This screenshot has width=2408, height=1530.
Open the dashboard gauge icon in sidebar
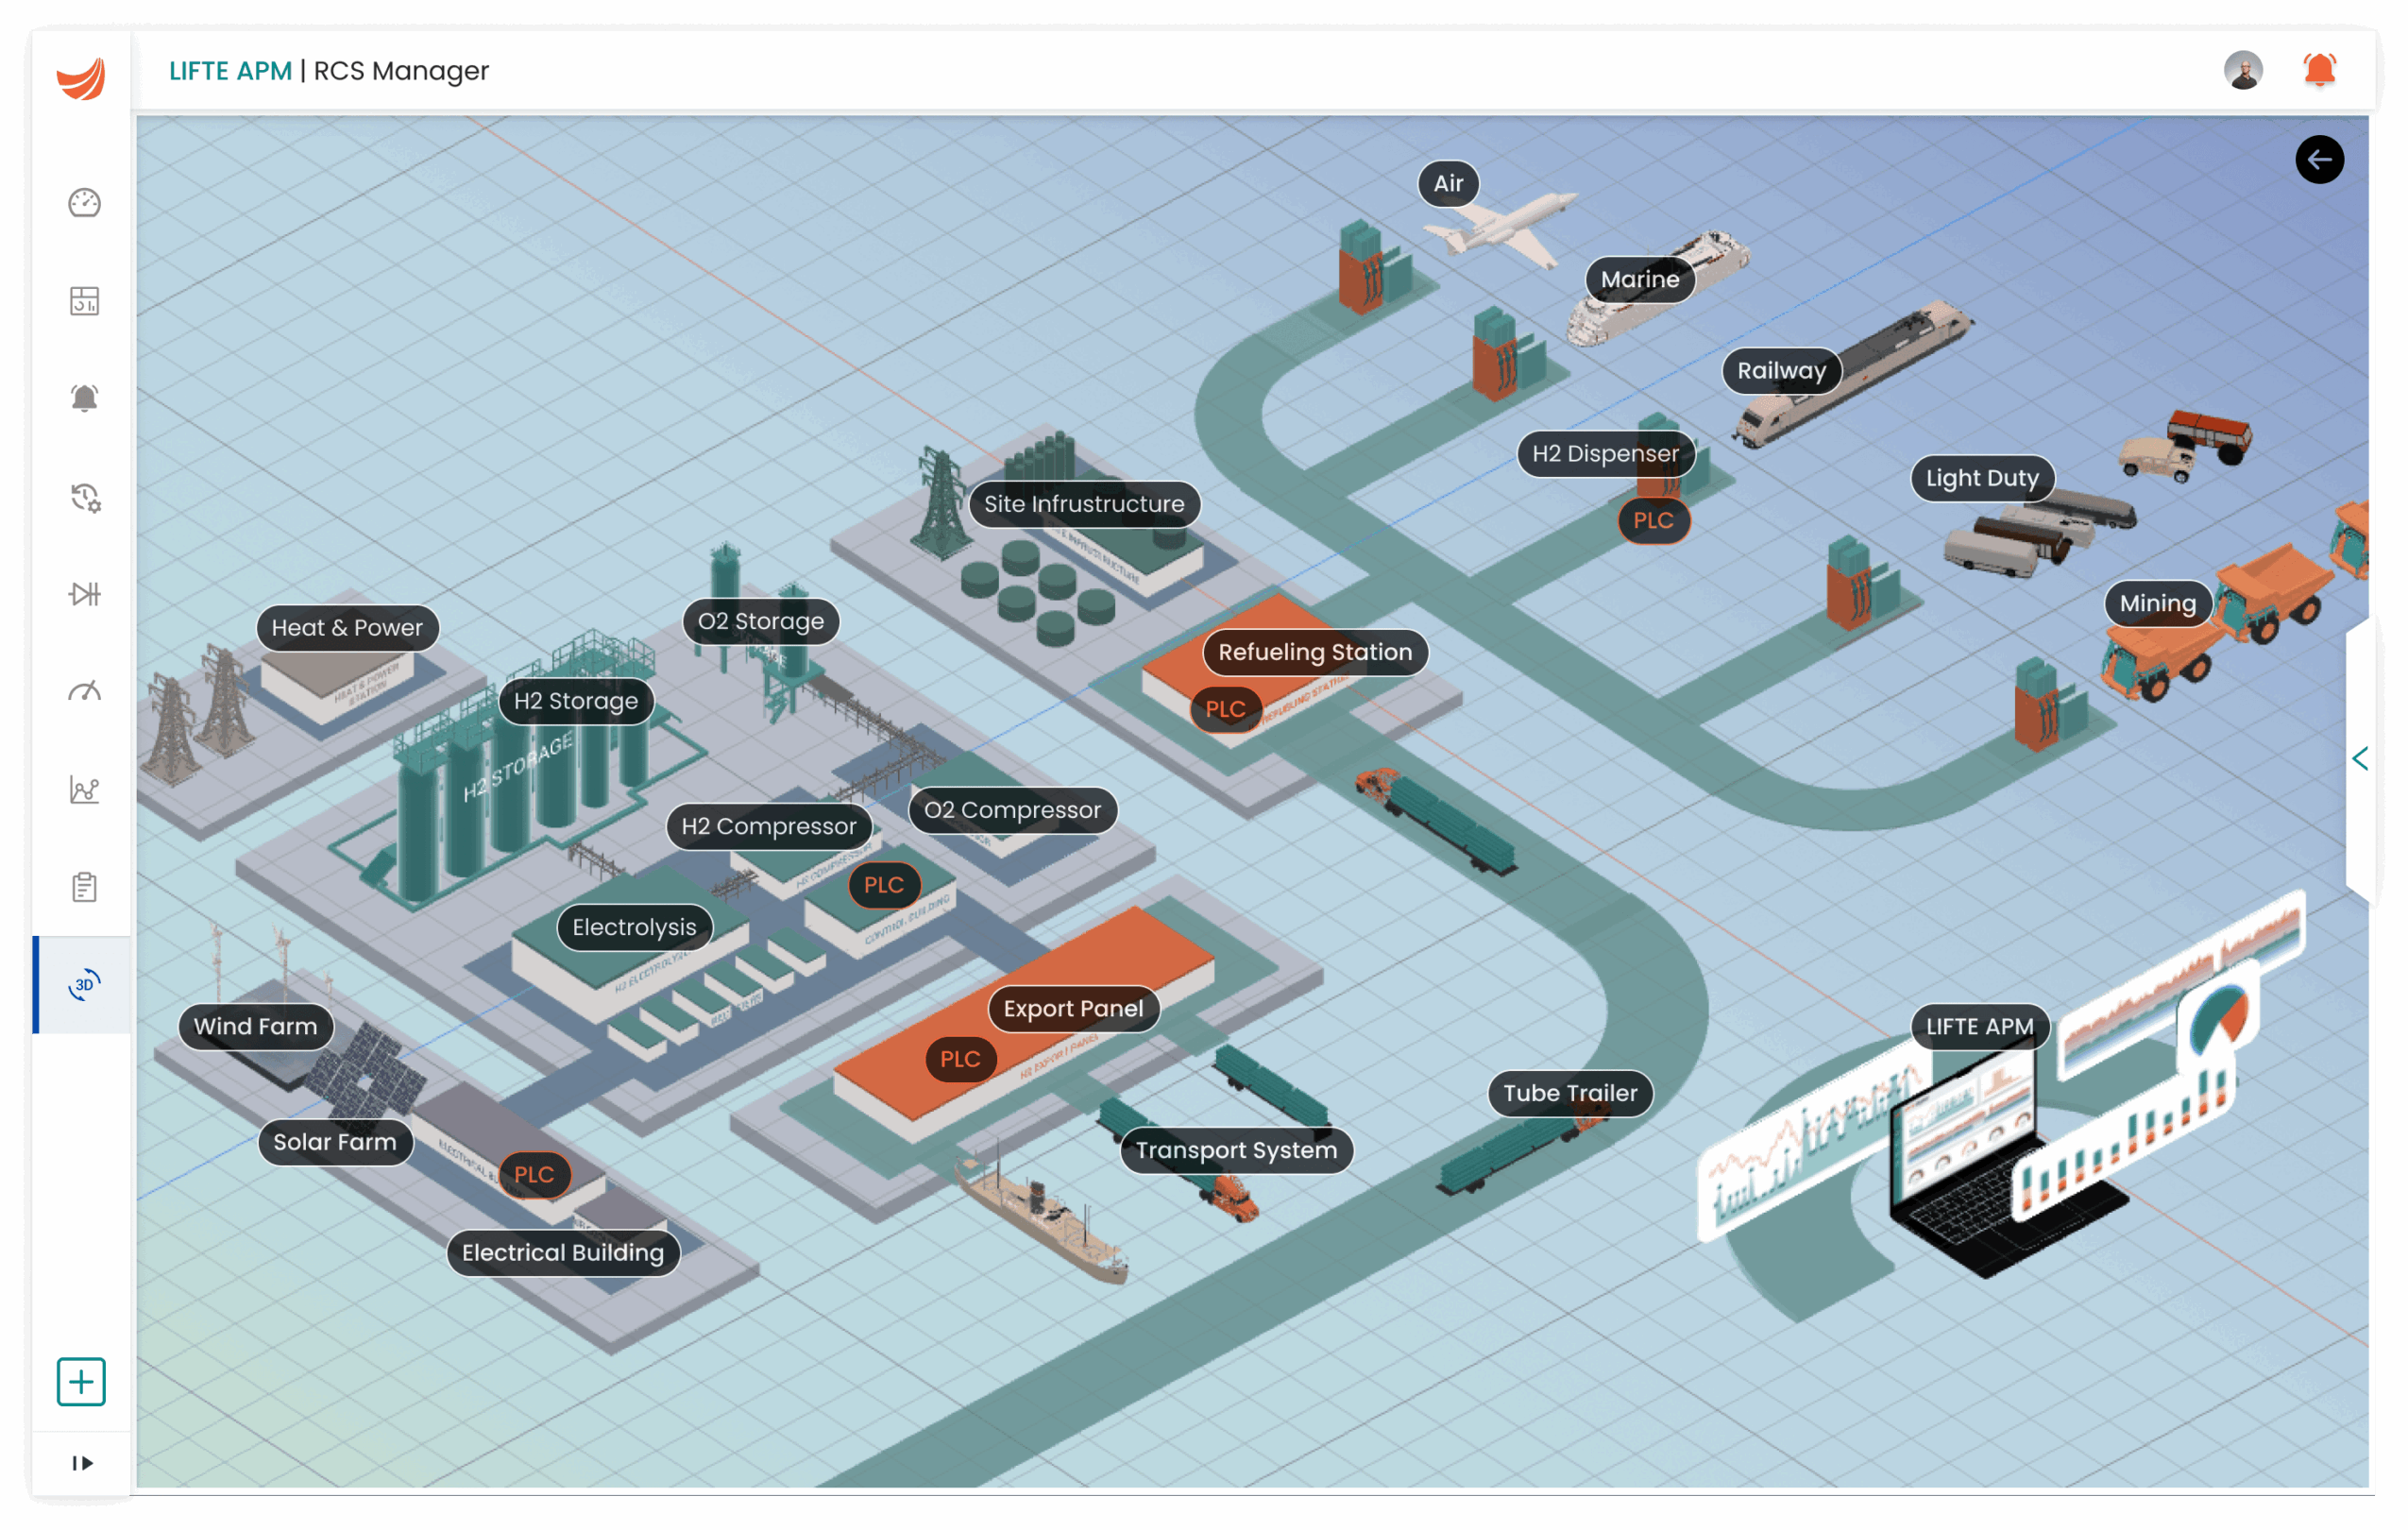(84, 203)
